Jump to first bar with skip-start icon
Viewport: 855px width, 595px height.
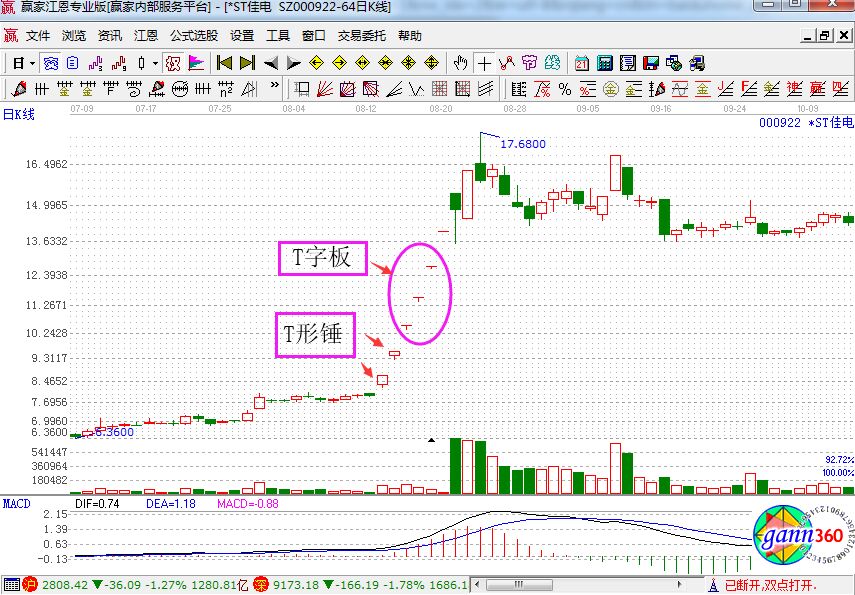click(226, 63)
